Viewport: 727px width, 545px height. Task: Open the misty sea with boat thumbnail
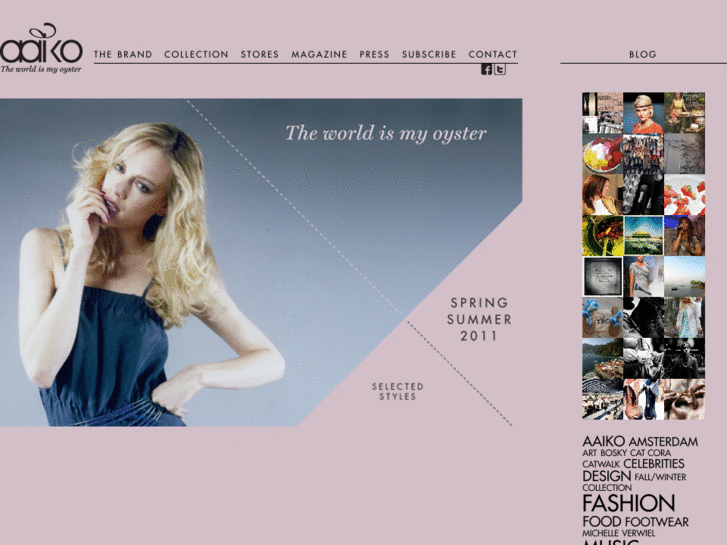point(684,276)
